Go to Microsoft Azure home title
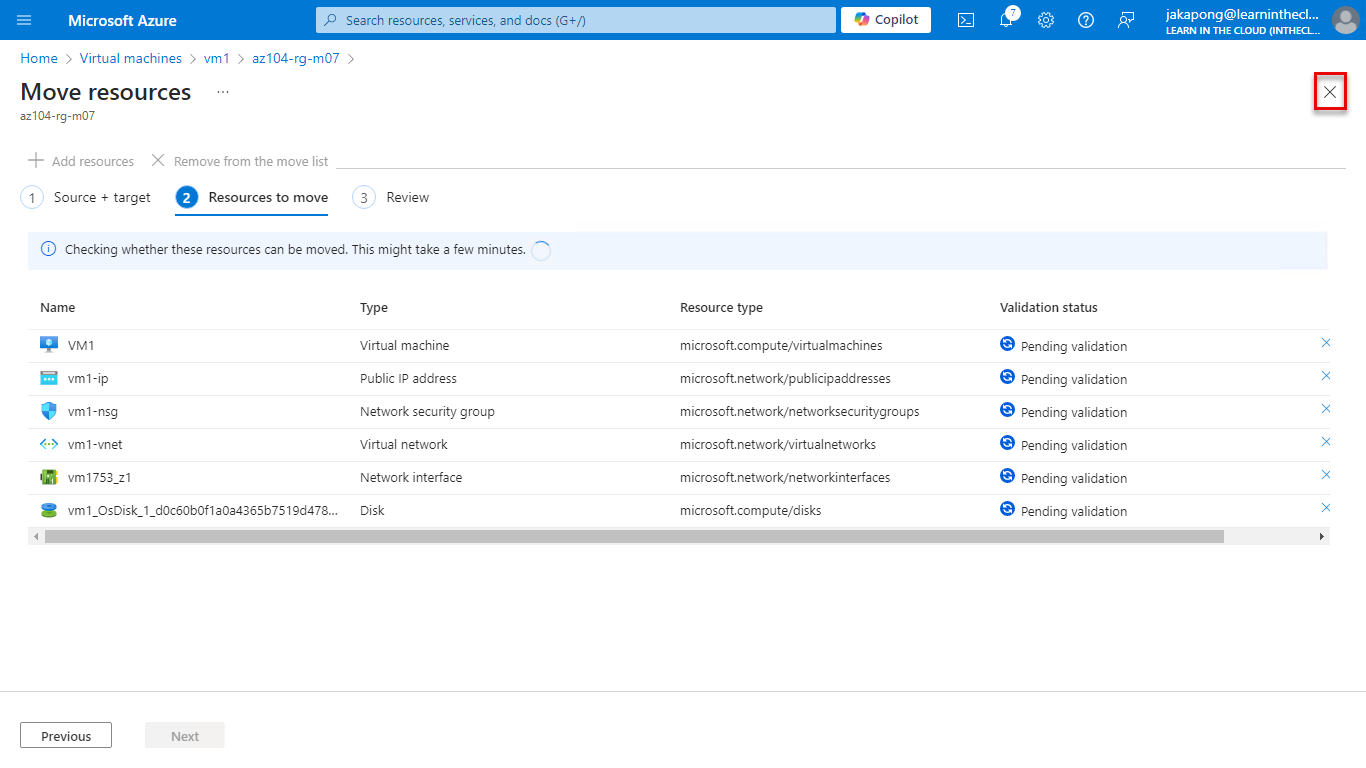 122,20
